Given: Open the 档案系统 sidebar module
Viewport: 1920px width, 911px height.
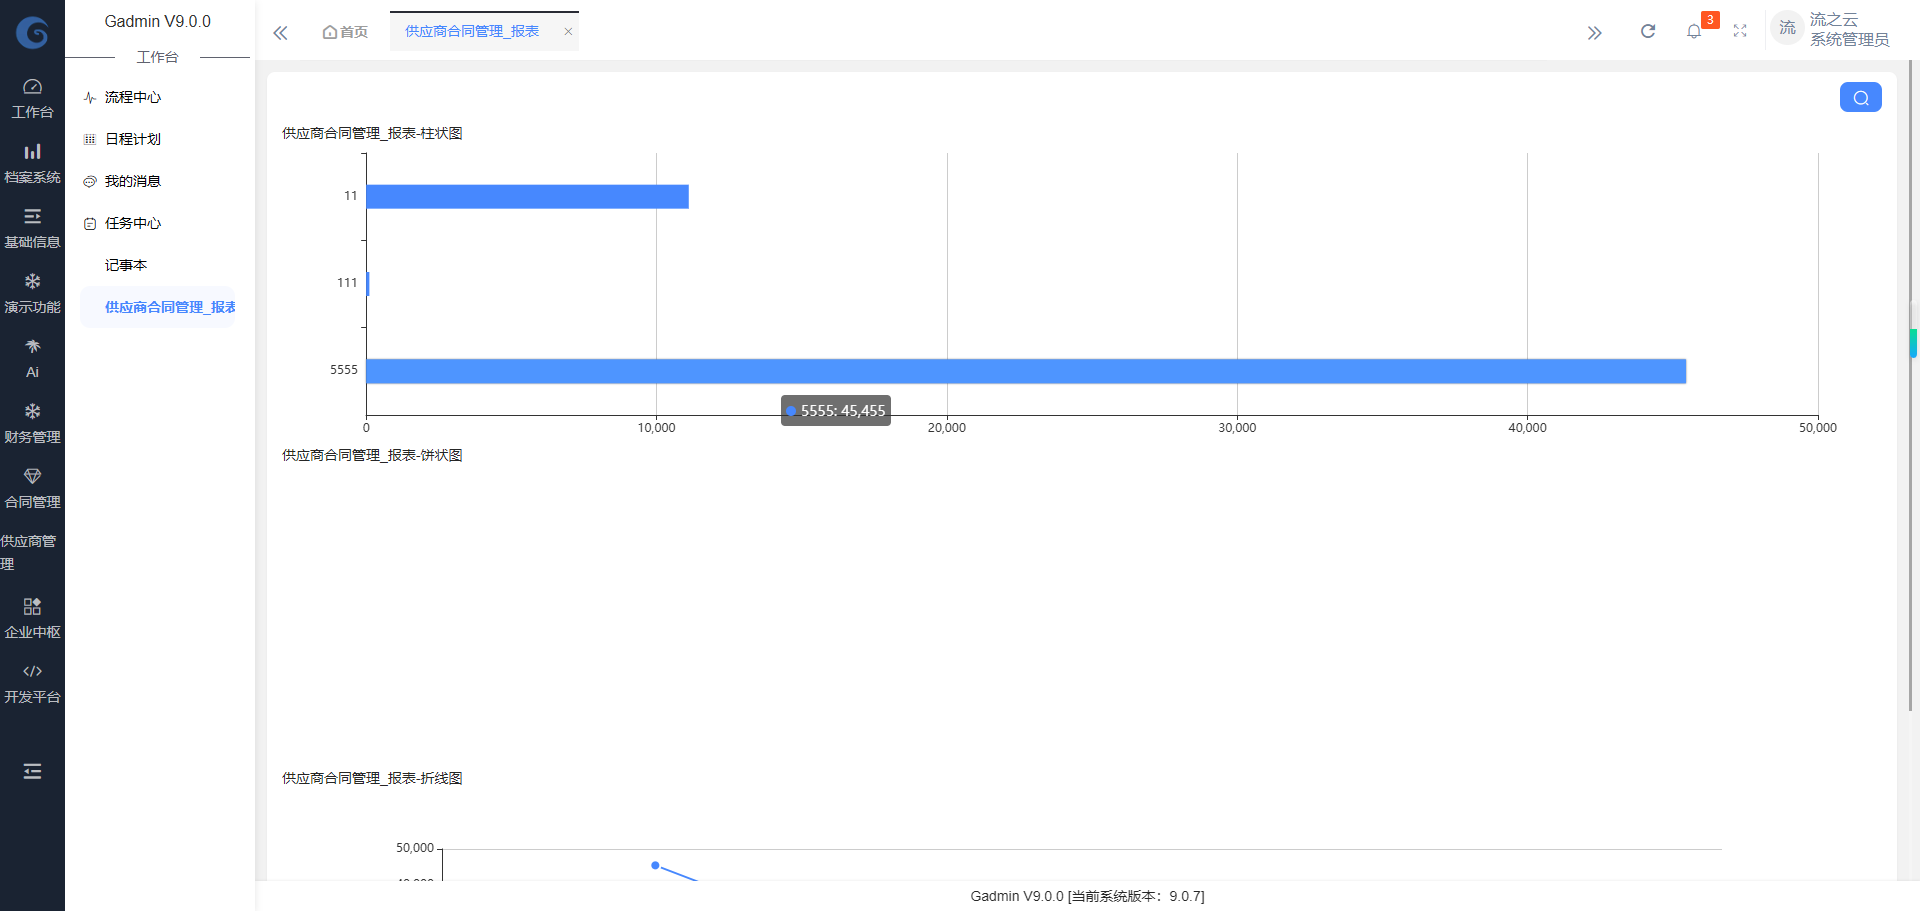Looking at the screenshot, I should (32, 163).
